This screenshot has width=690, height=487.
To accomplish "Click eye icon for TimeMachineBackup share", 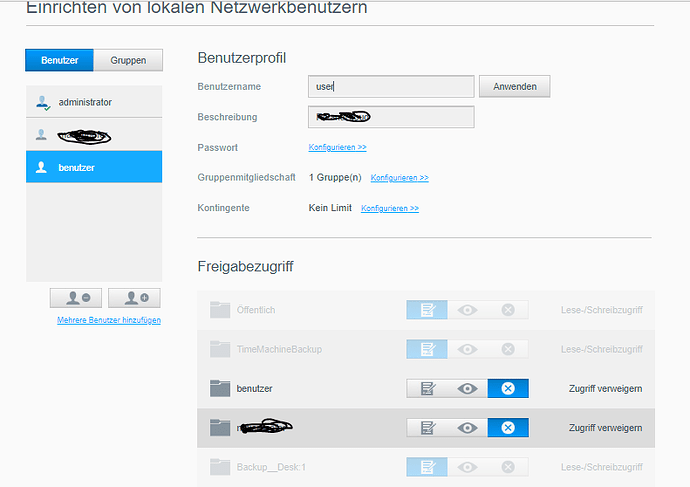I will [467, 349].
